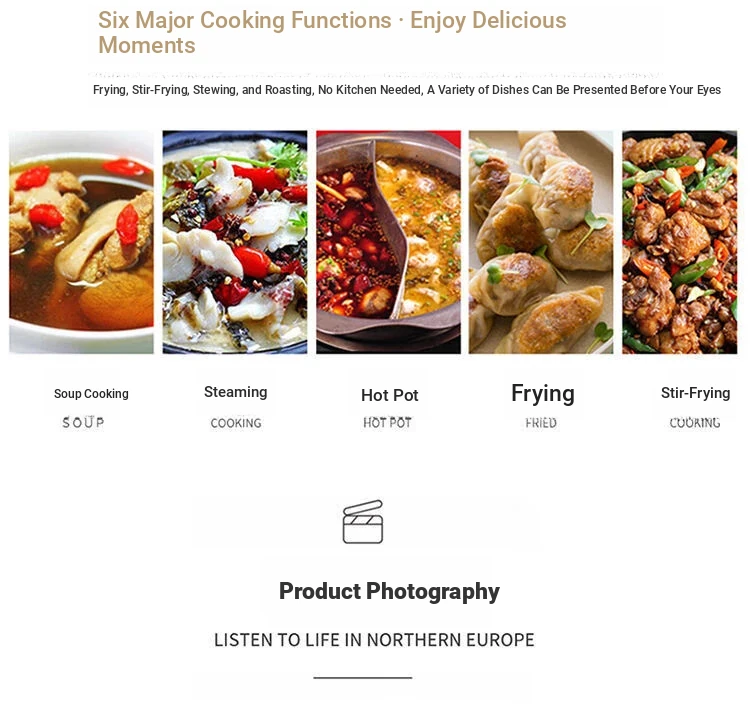Click the SOUP subtitle under Soup Cooking
750x720 pixels.
tap(83, 422)
